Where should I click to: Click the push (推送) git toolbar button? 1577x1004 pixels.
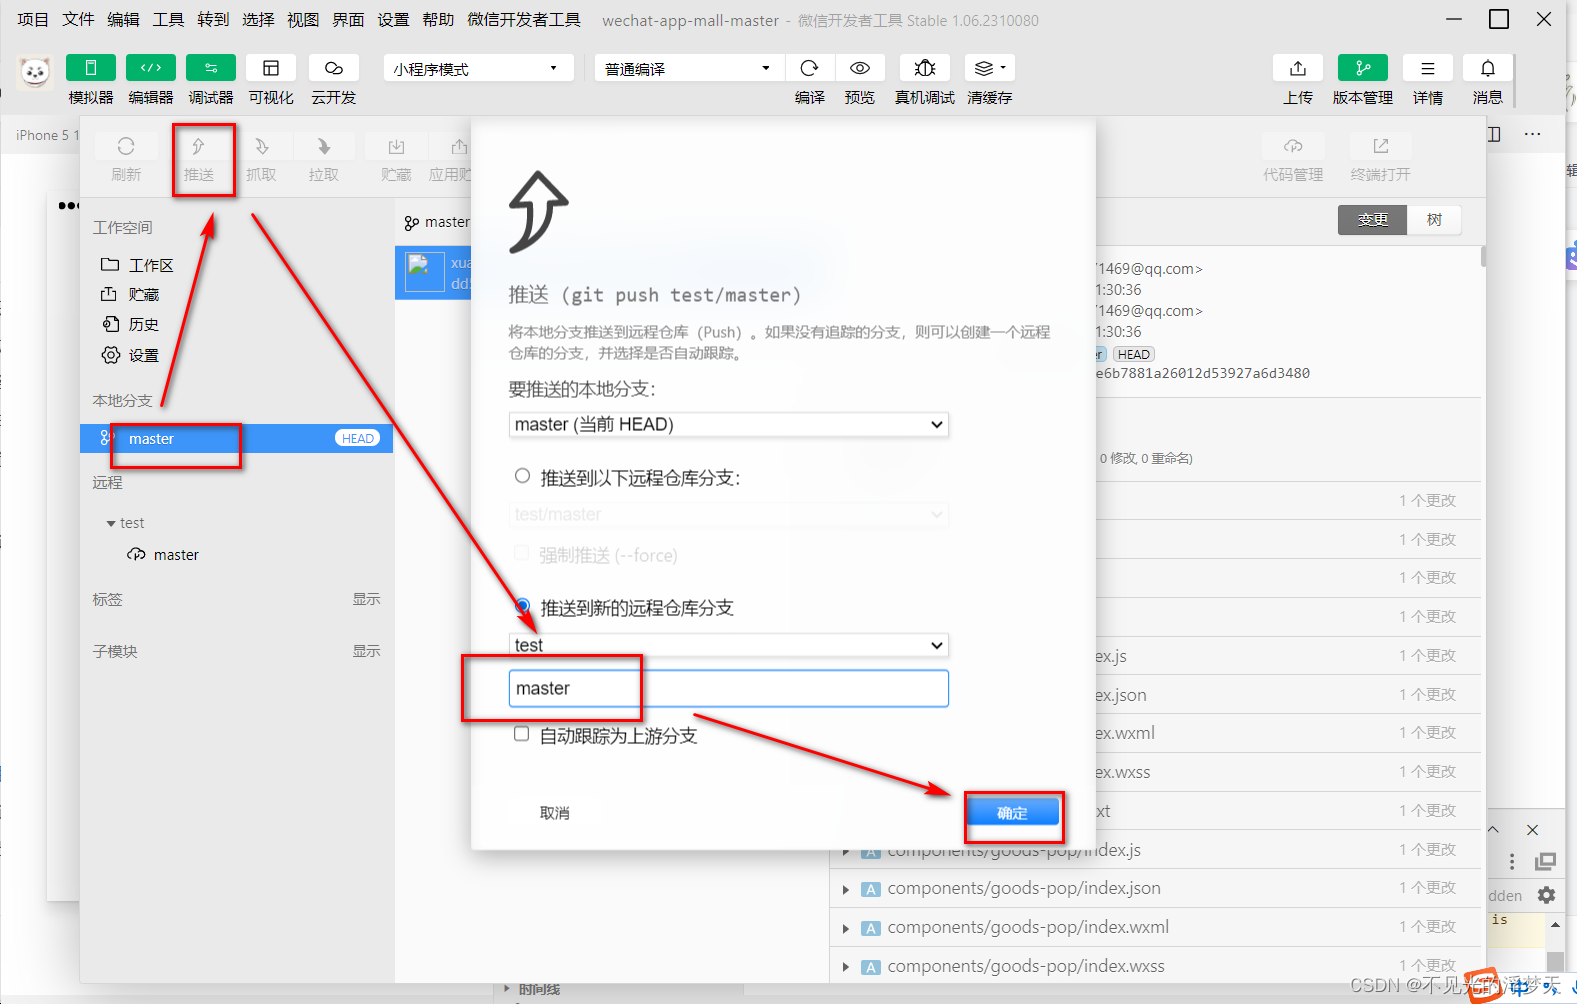point(199,158)
